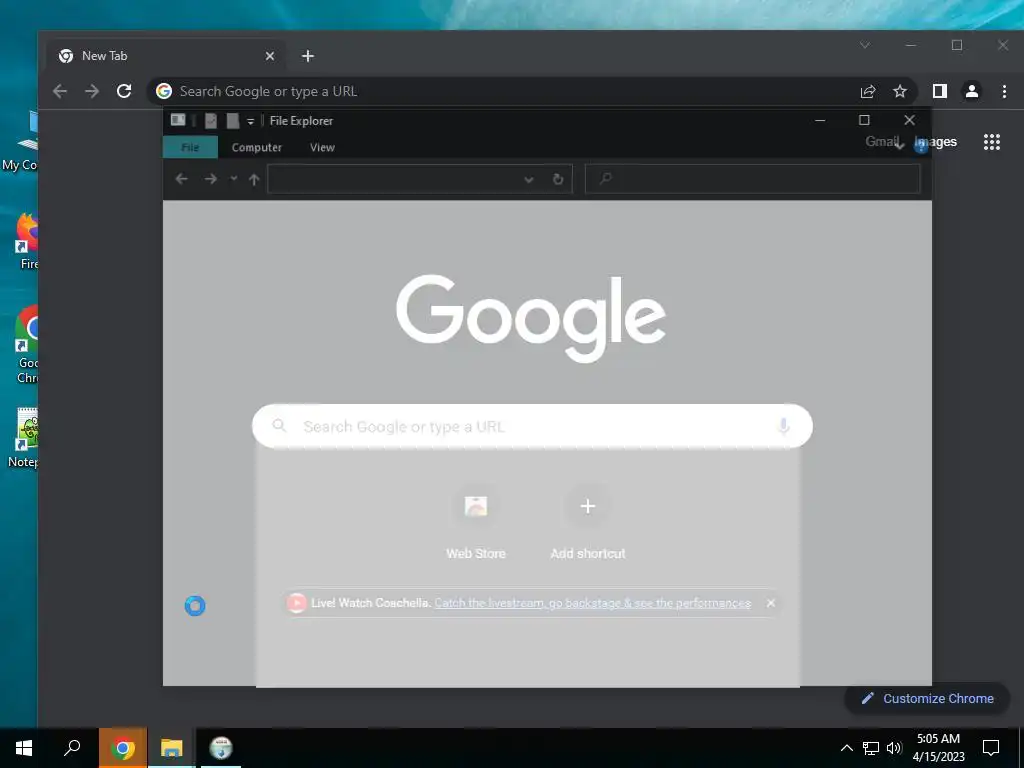This screenshot has width=1024, height=768.
Task: Refresh the File Explorer location
Action: coord(558,179)
